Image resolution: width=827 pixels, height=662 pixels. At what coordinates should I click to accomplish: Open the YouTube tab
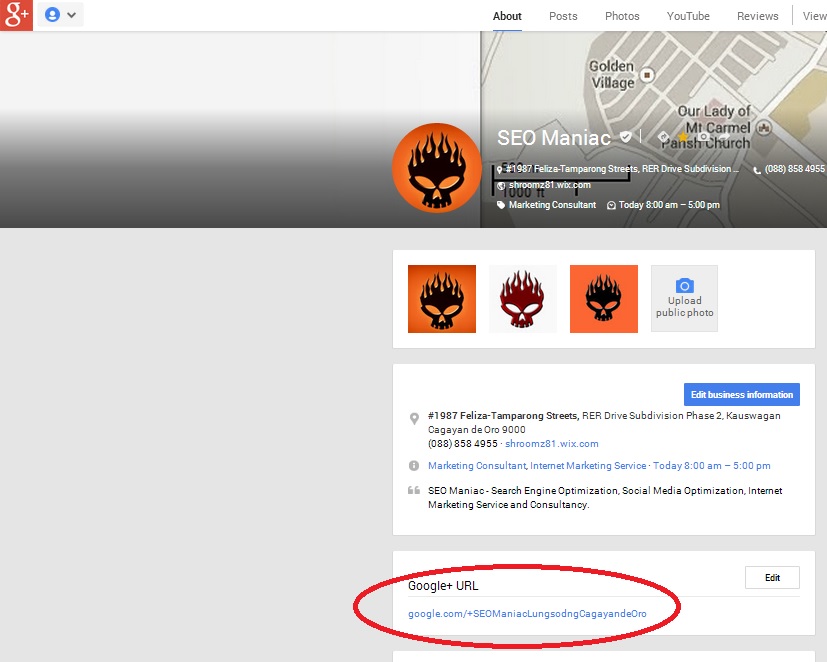pyautogui.click(x=687, y=16)
